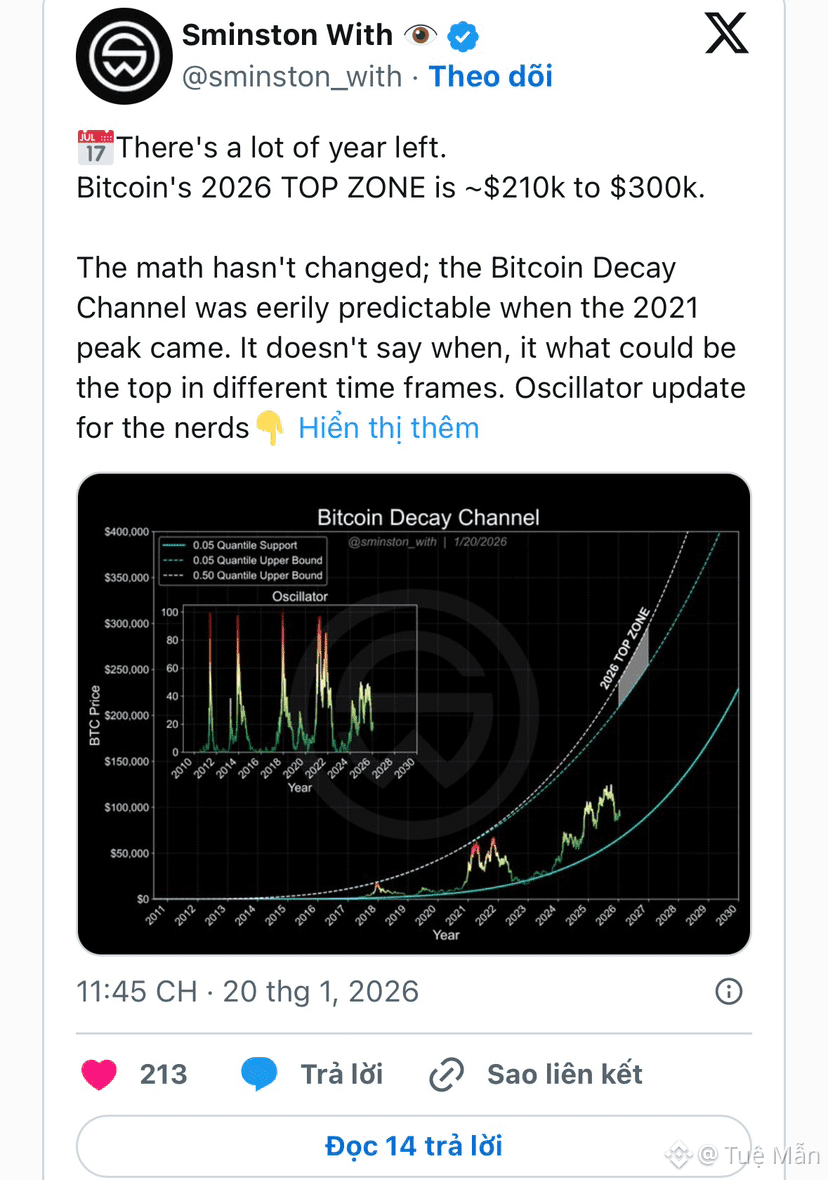Click the eye emoji in the display name
Screen dimensions: 828x1180
click(420, 36)
